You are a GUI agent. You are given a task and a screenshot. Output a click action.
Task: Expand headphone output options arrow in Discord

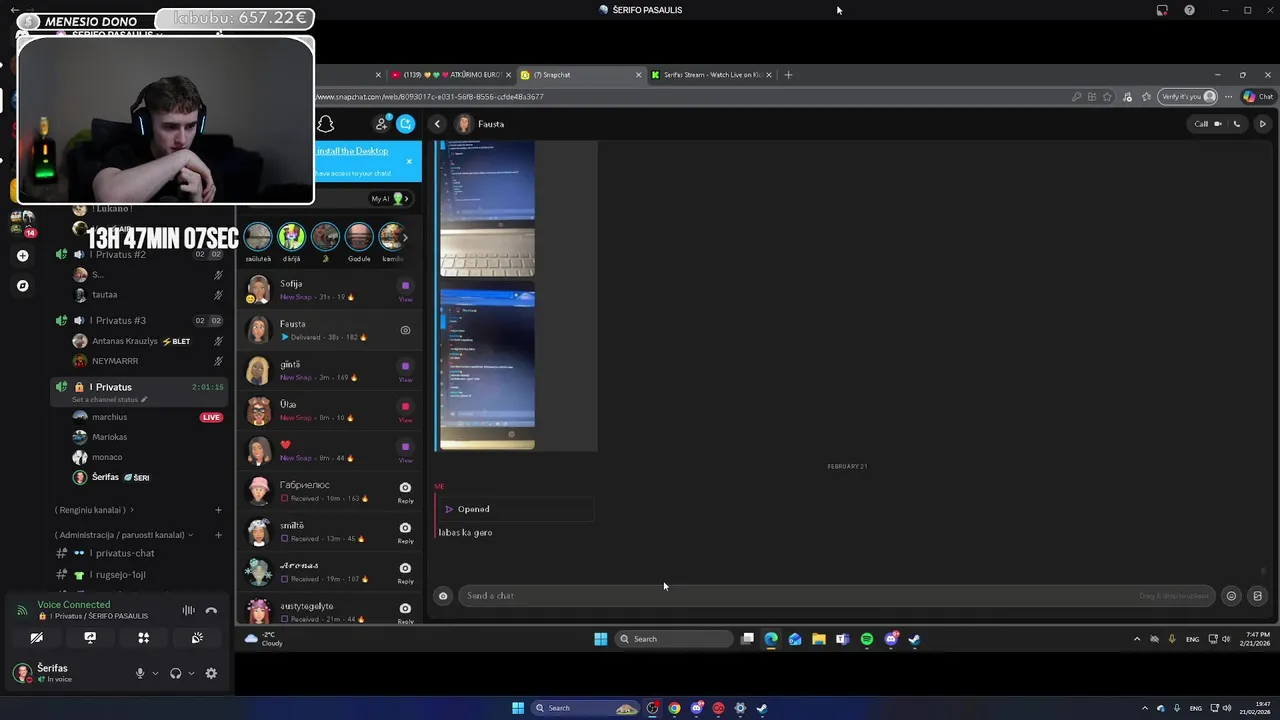click(x=191, y=673)
